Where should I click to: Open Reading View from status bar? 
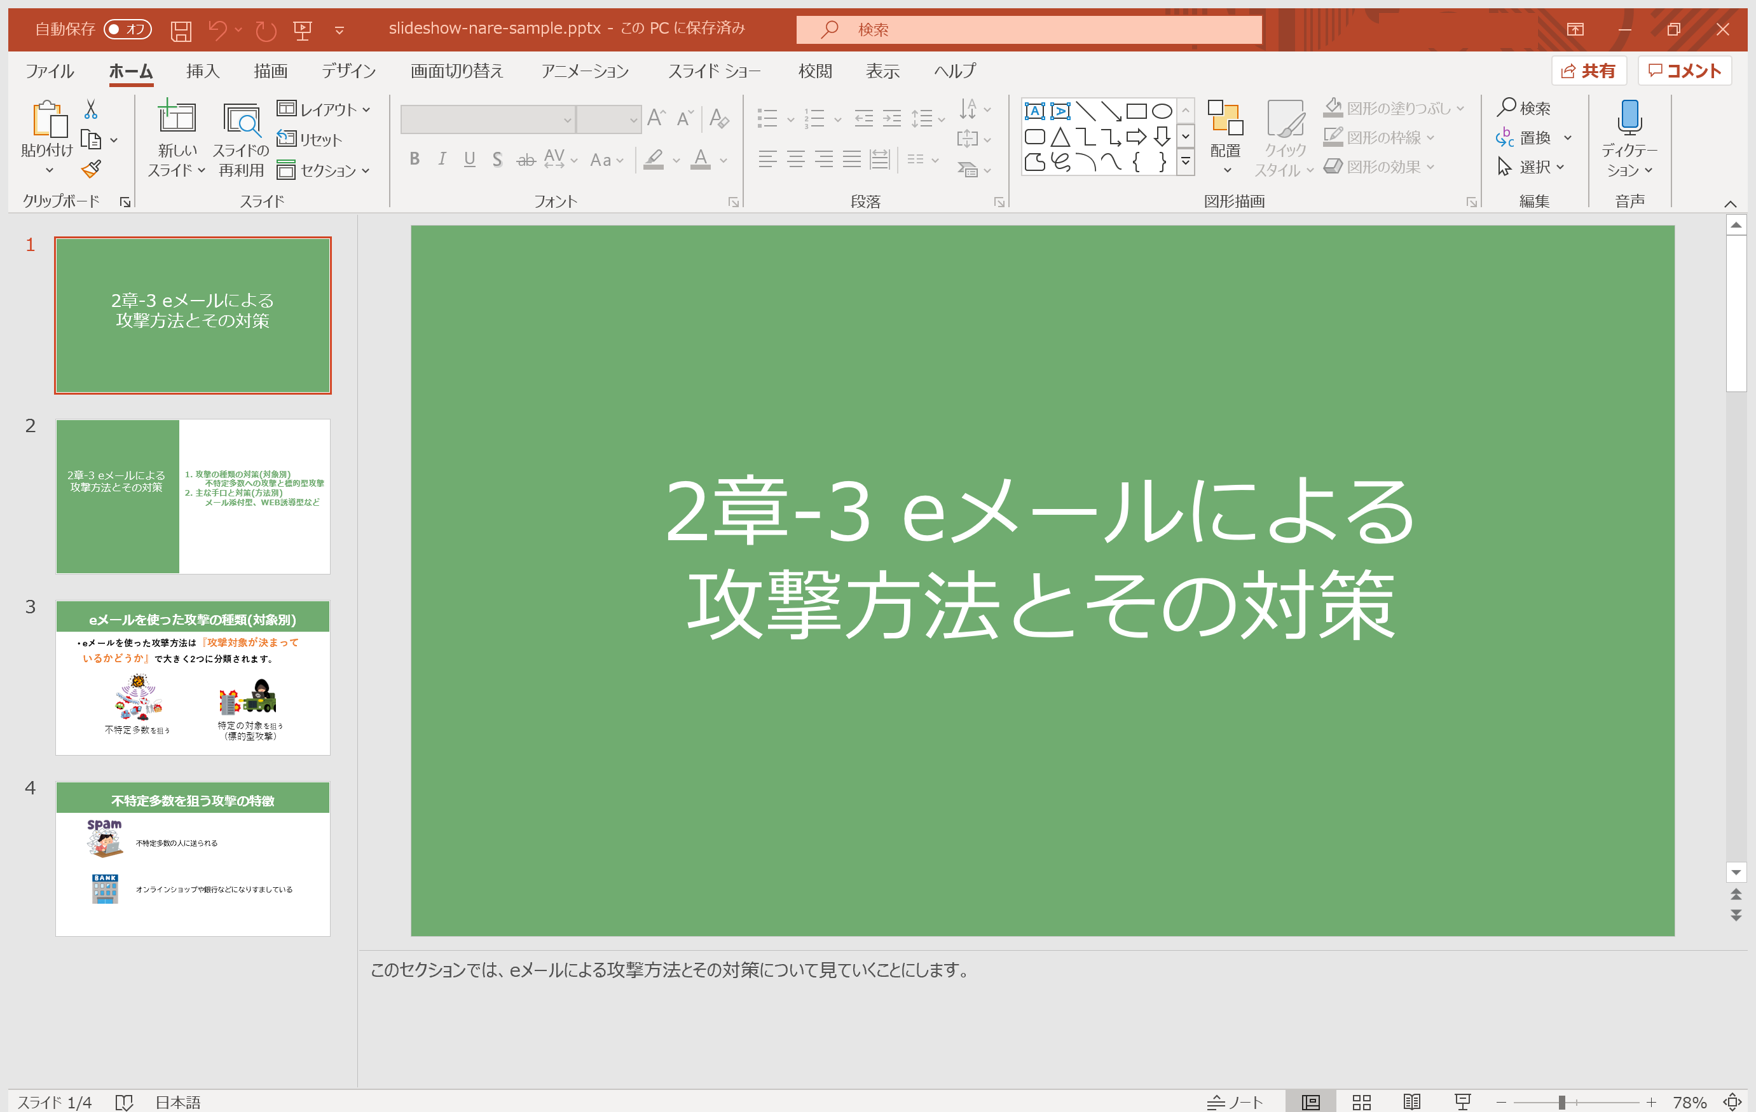point(1411,1101)
